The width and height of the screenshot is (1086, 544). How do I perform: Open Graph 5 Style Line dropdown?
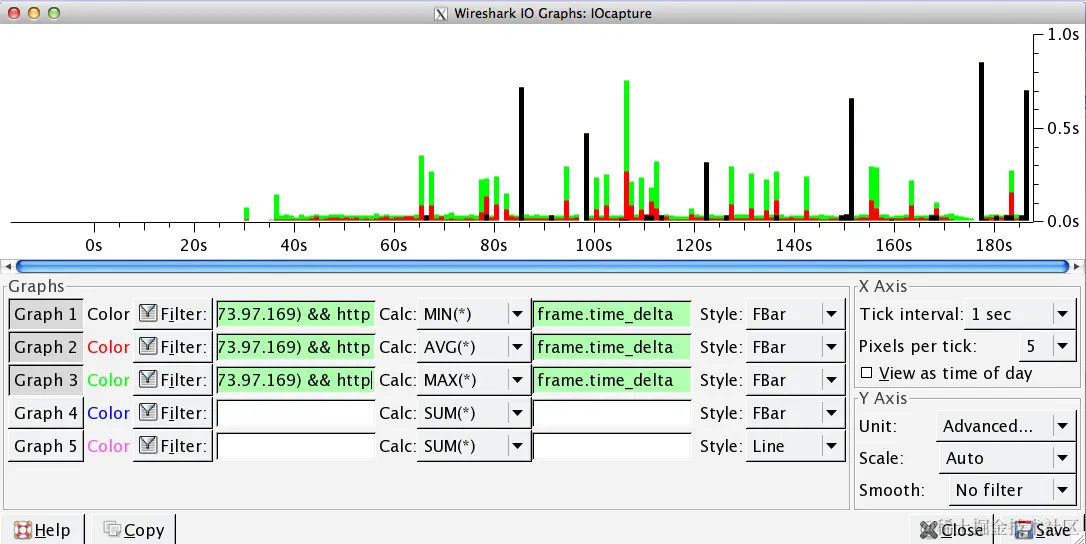click(795, 446)
